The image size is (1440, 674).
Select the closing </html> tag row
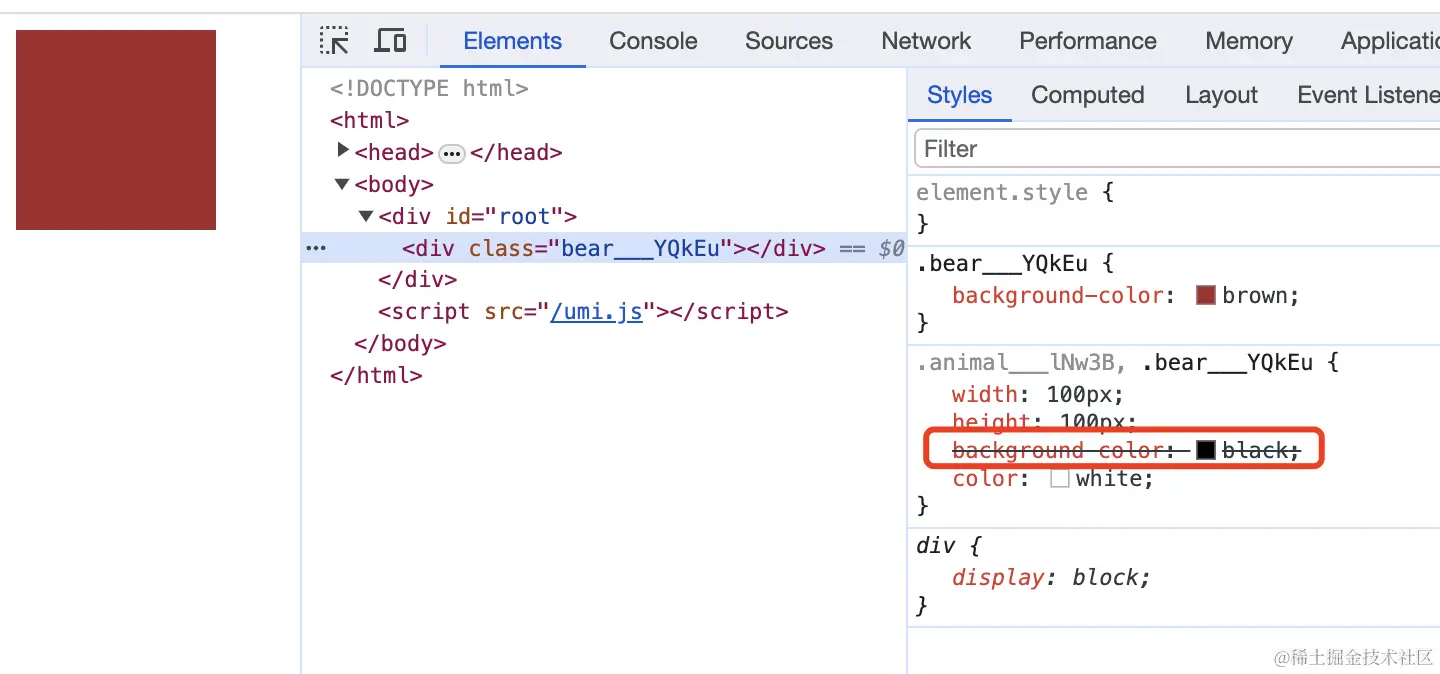tap(376, 376)
